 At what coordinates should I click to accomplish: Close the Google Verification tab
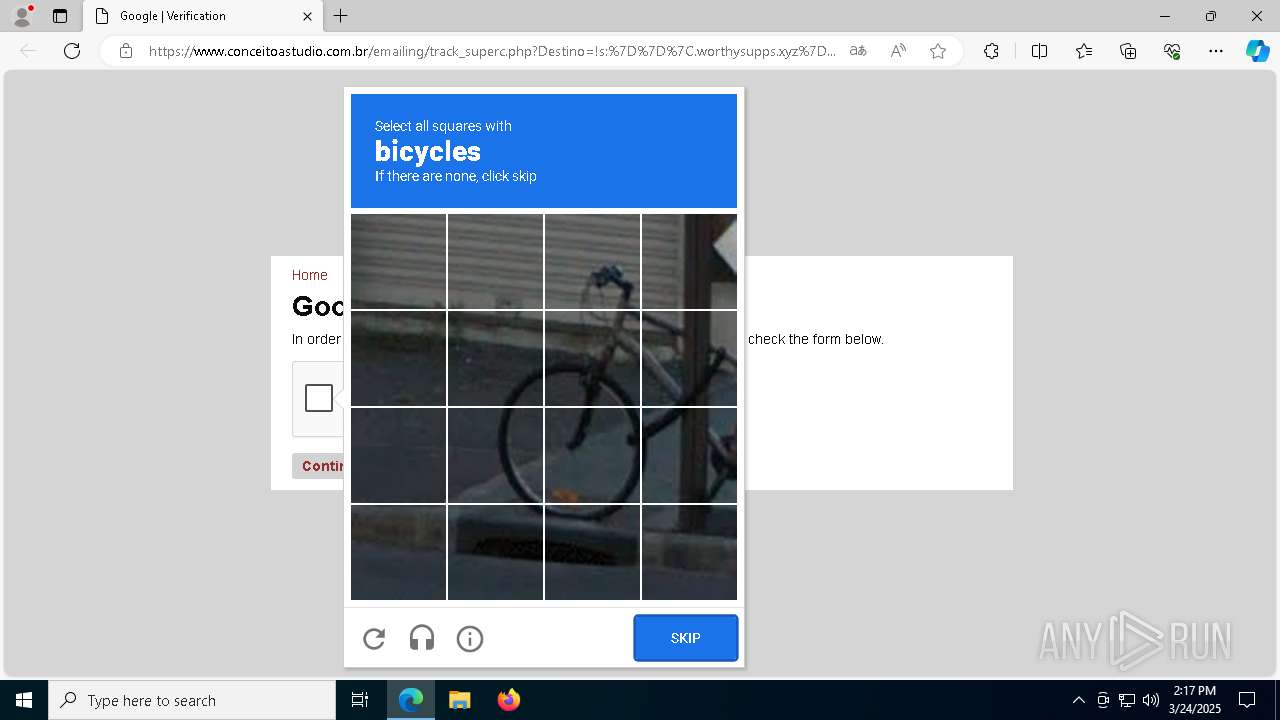click(307, 16)
